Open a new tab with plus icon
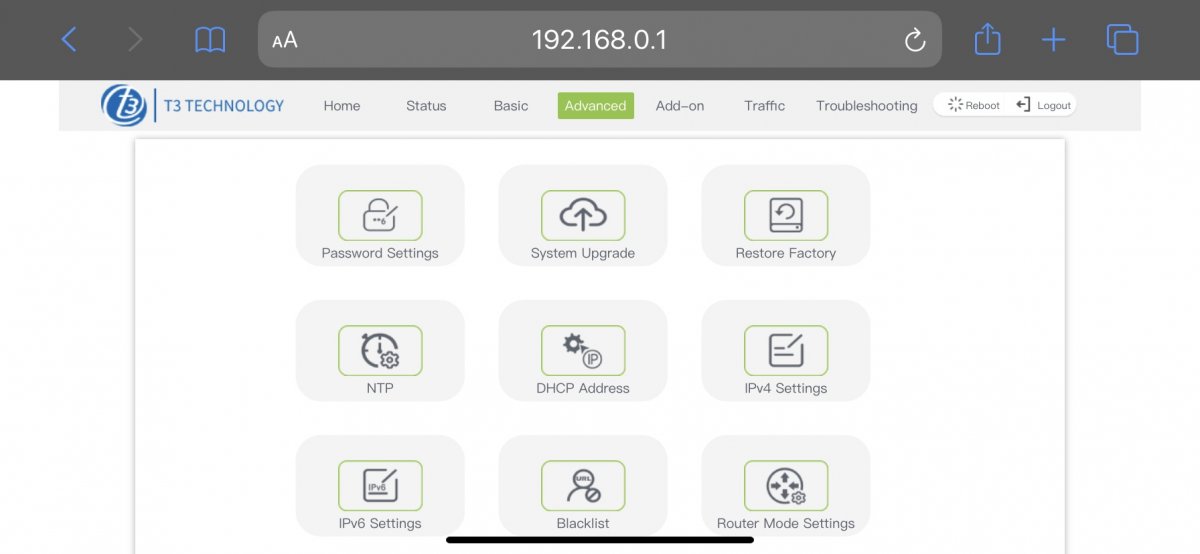This screenshot has height=554, width=1200. [1054, 40]
